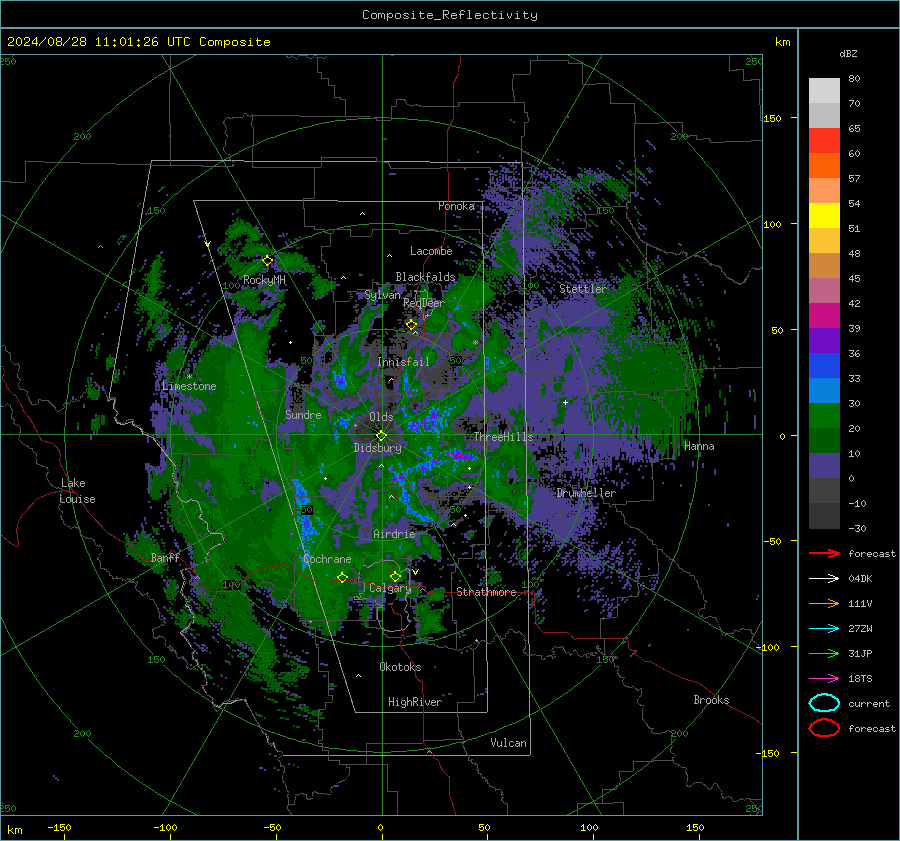The width and height of the screenshot is (900, 841).
Task: Click the Banff city label
Action: pos(165,557)
